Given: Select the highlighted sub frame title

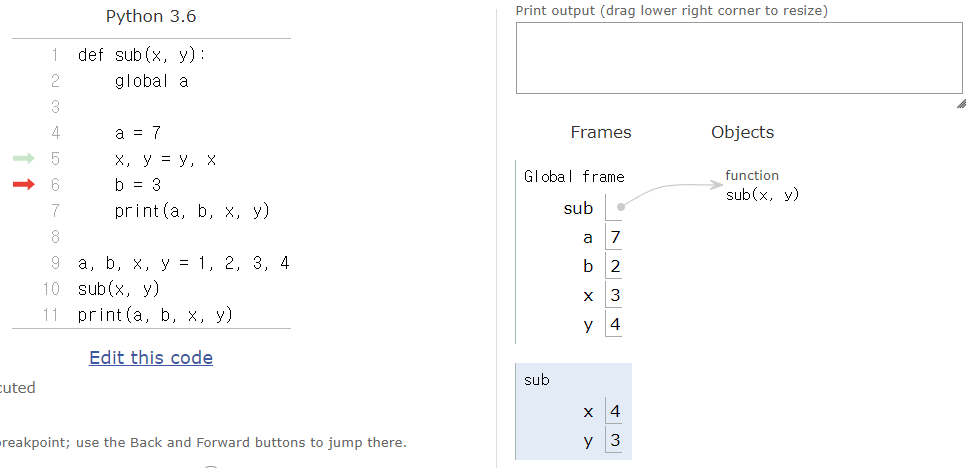Looking at the screenshot, I should [x=537, y=380].
